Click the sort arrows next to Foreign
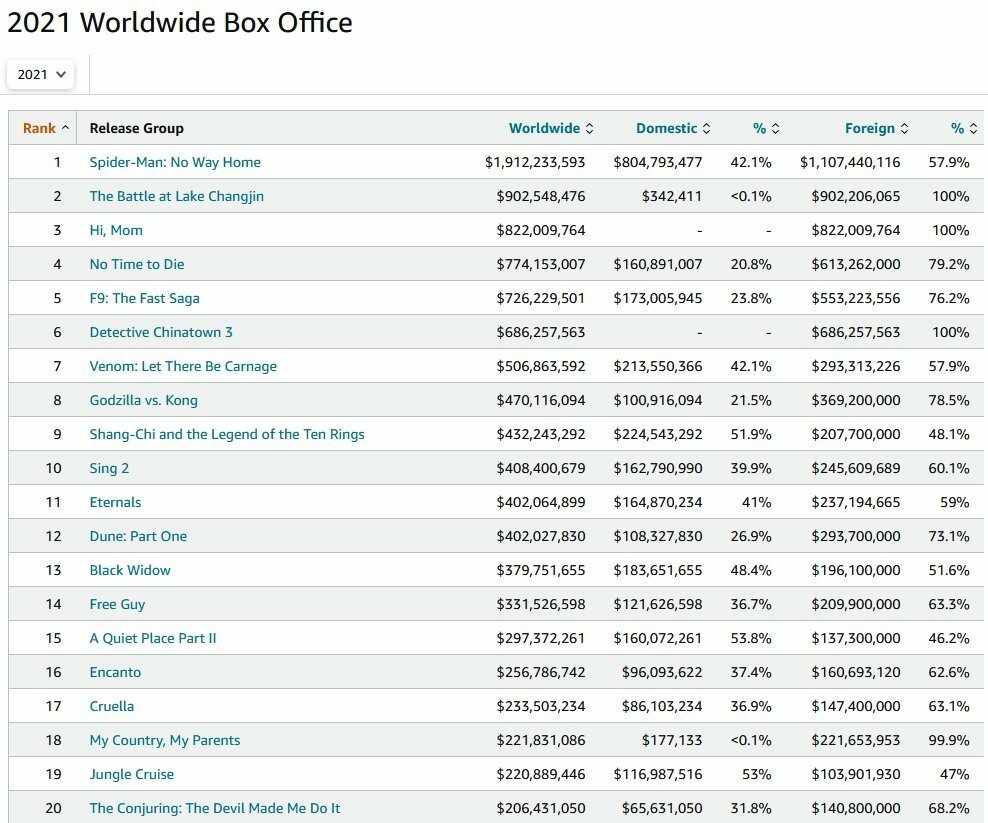The image size is (988, 823). [x=904, y=129]
